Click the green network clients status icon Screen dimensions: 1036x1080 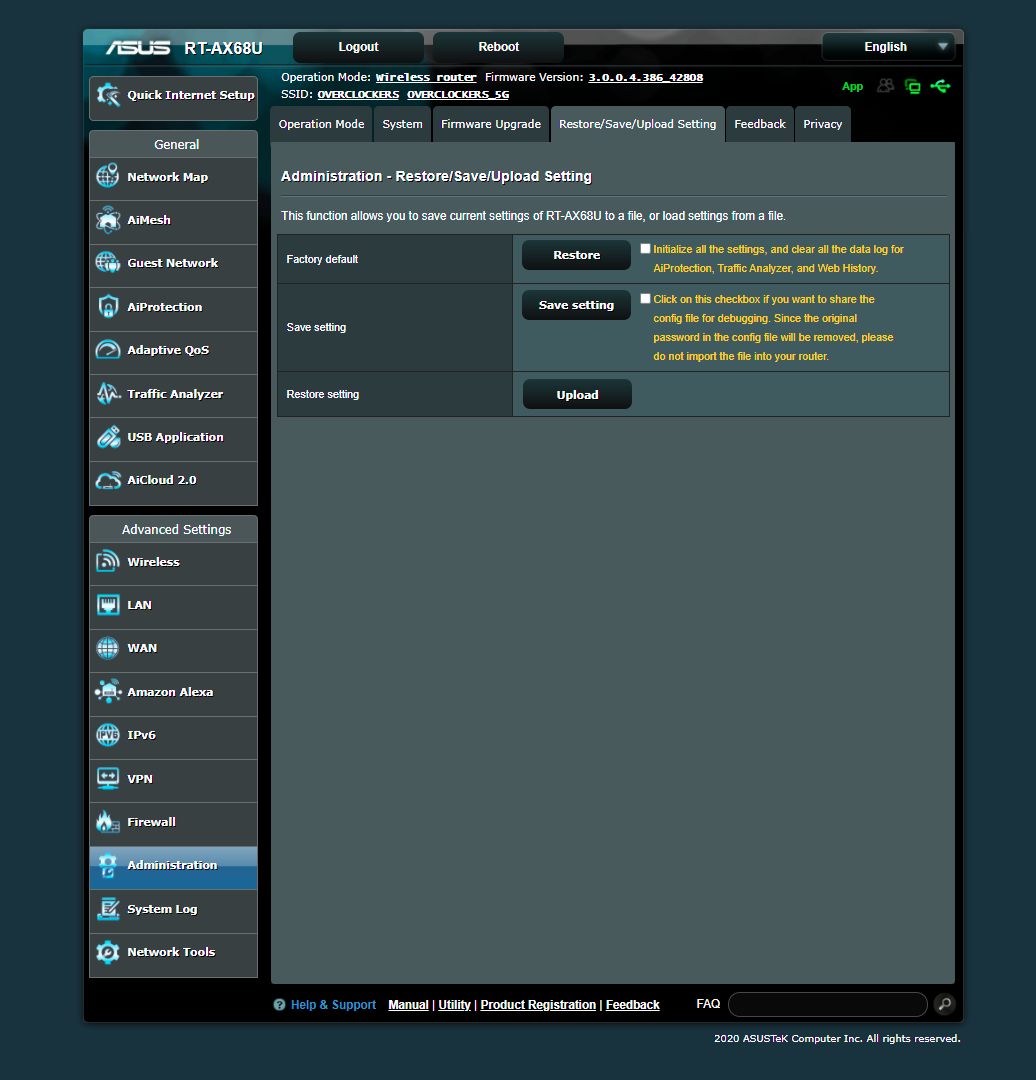click(x=913, y=86)
